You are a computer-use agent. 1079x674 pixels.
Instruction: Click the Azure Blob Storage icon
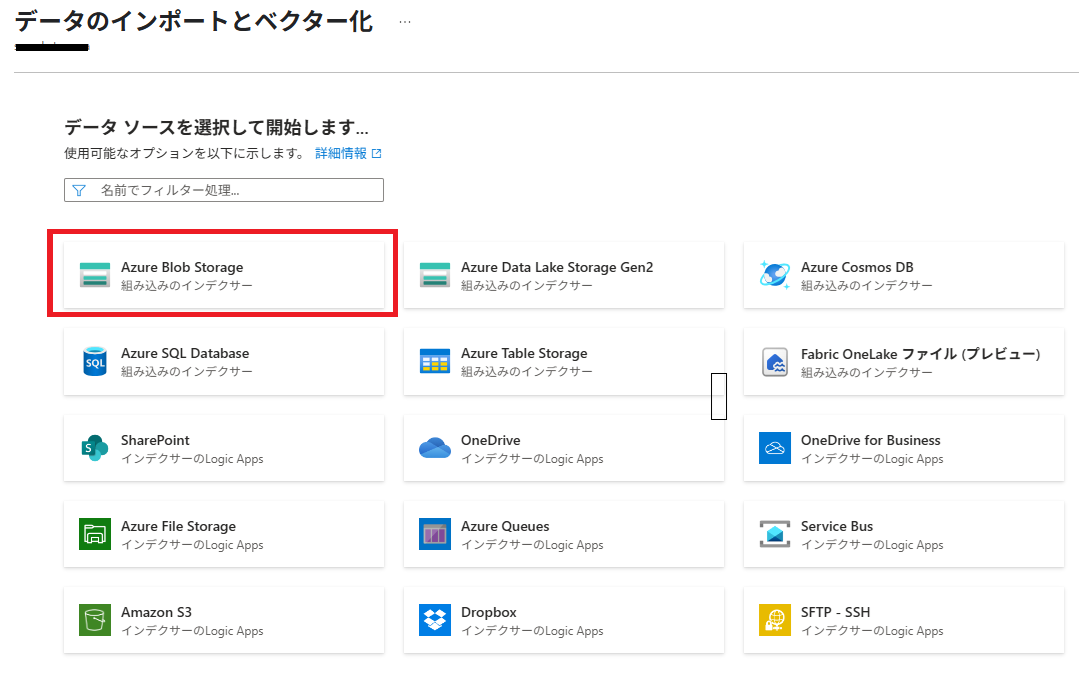[95, 275]
